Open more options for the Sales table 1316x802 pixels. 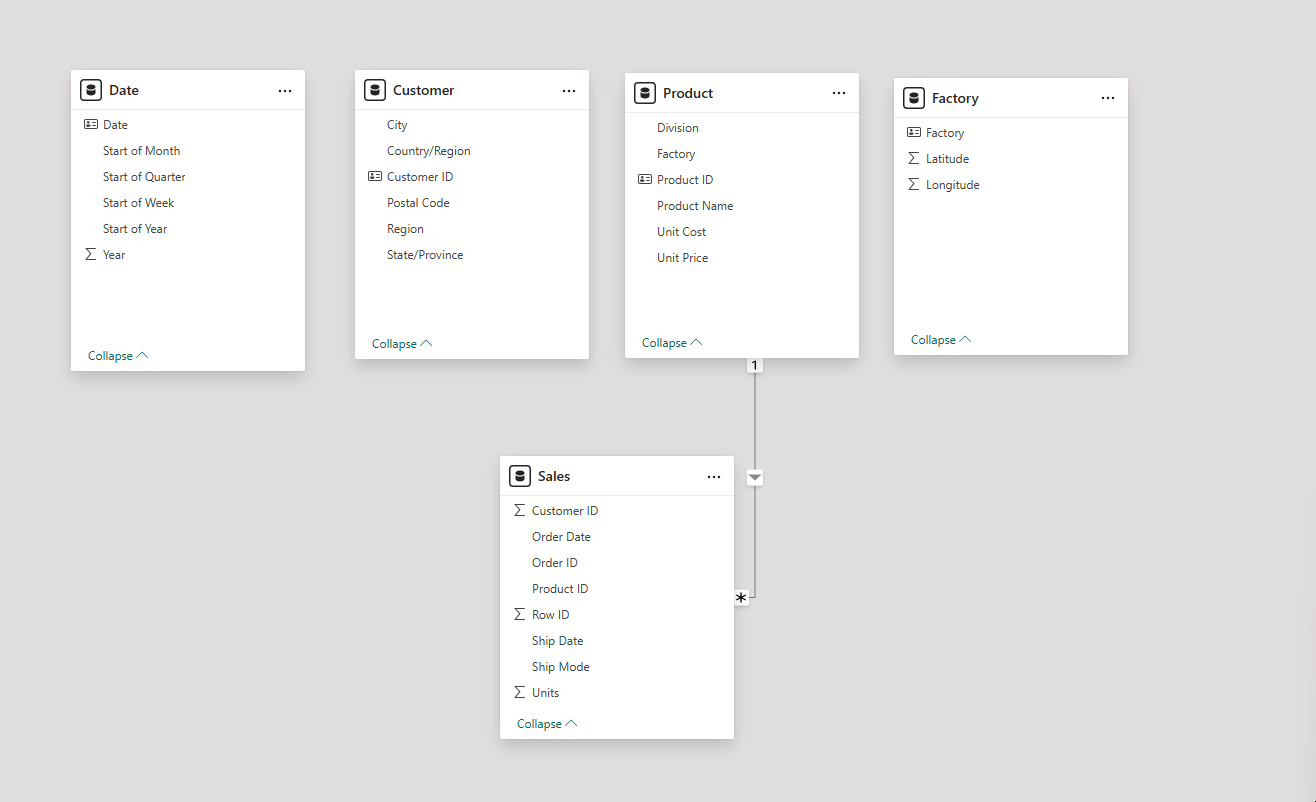(714, 477)
